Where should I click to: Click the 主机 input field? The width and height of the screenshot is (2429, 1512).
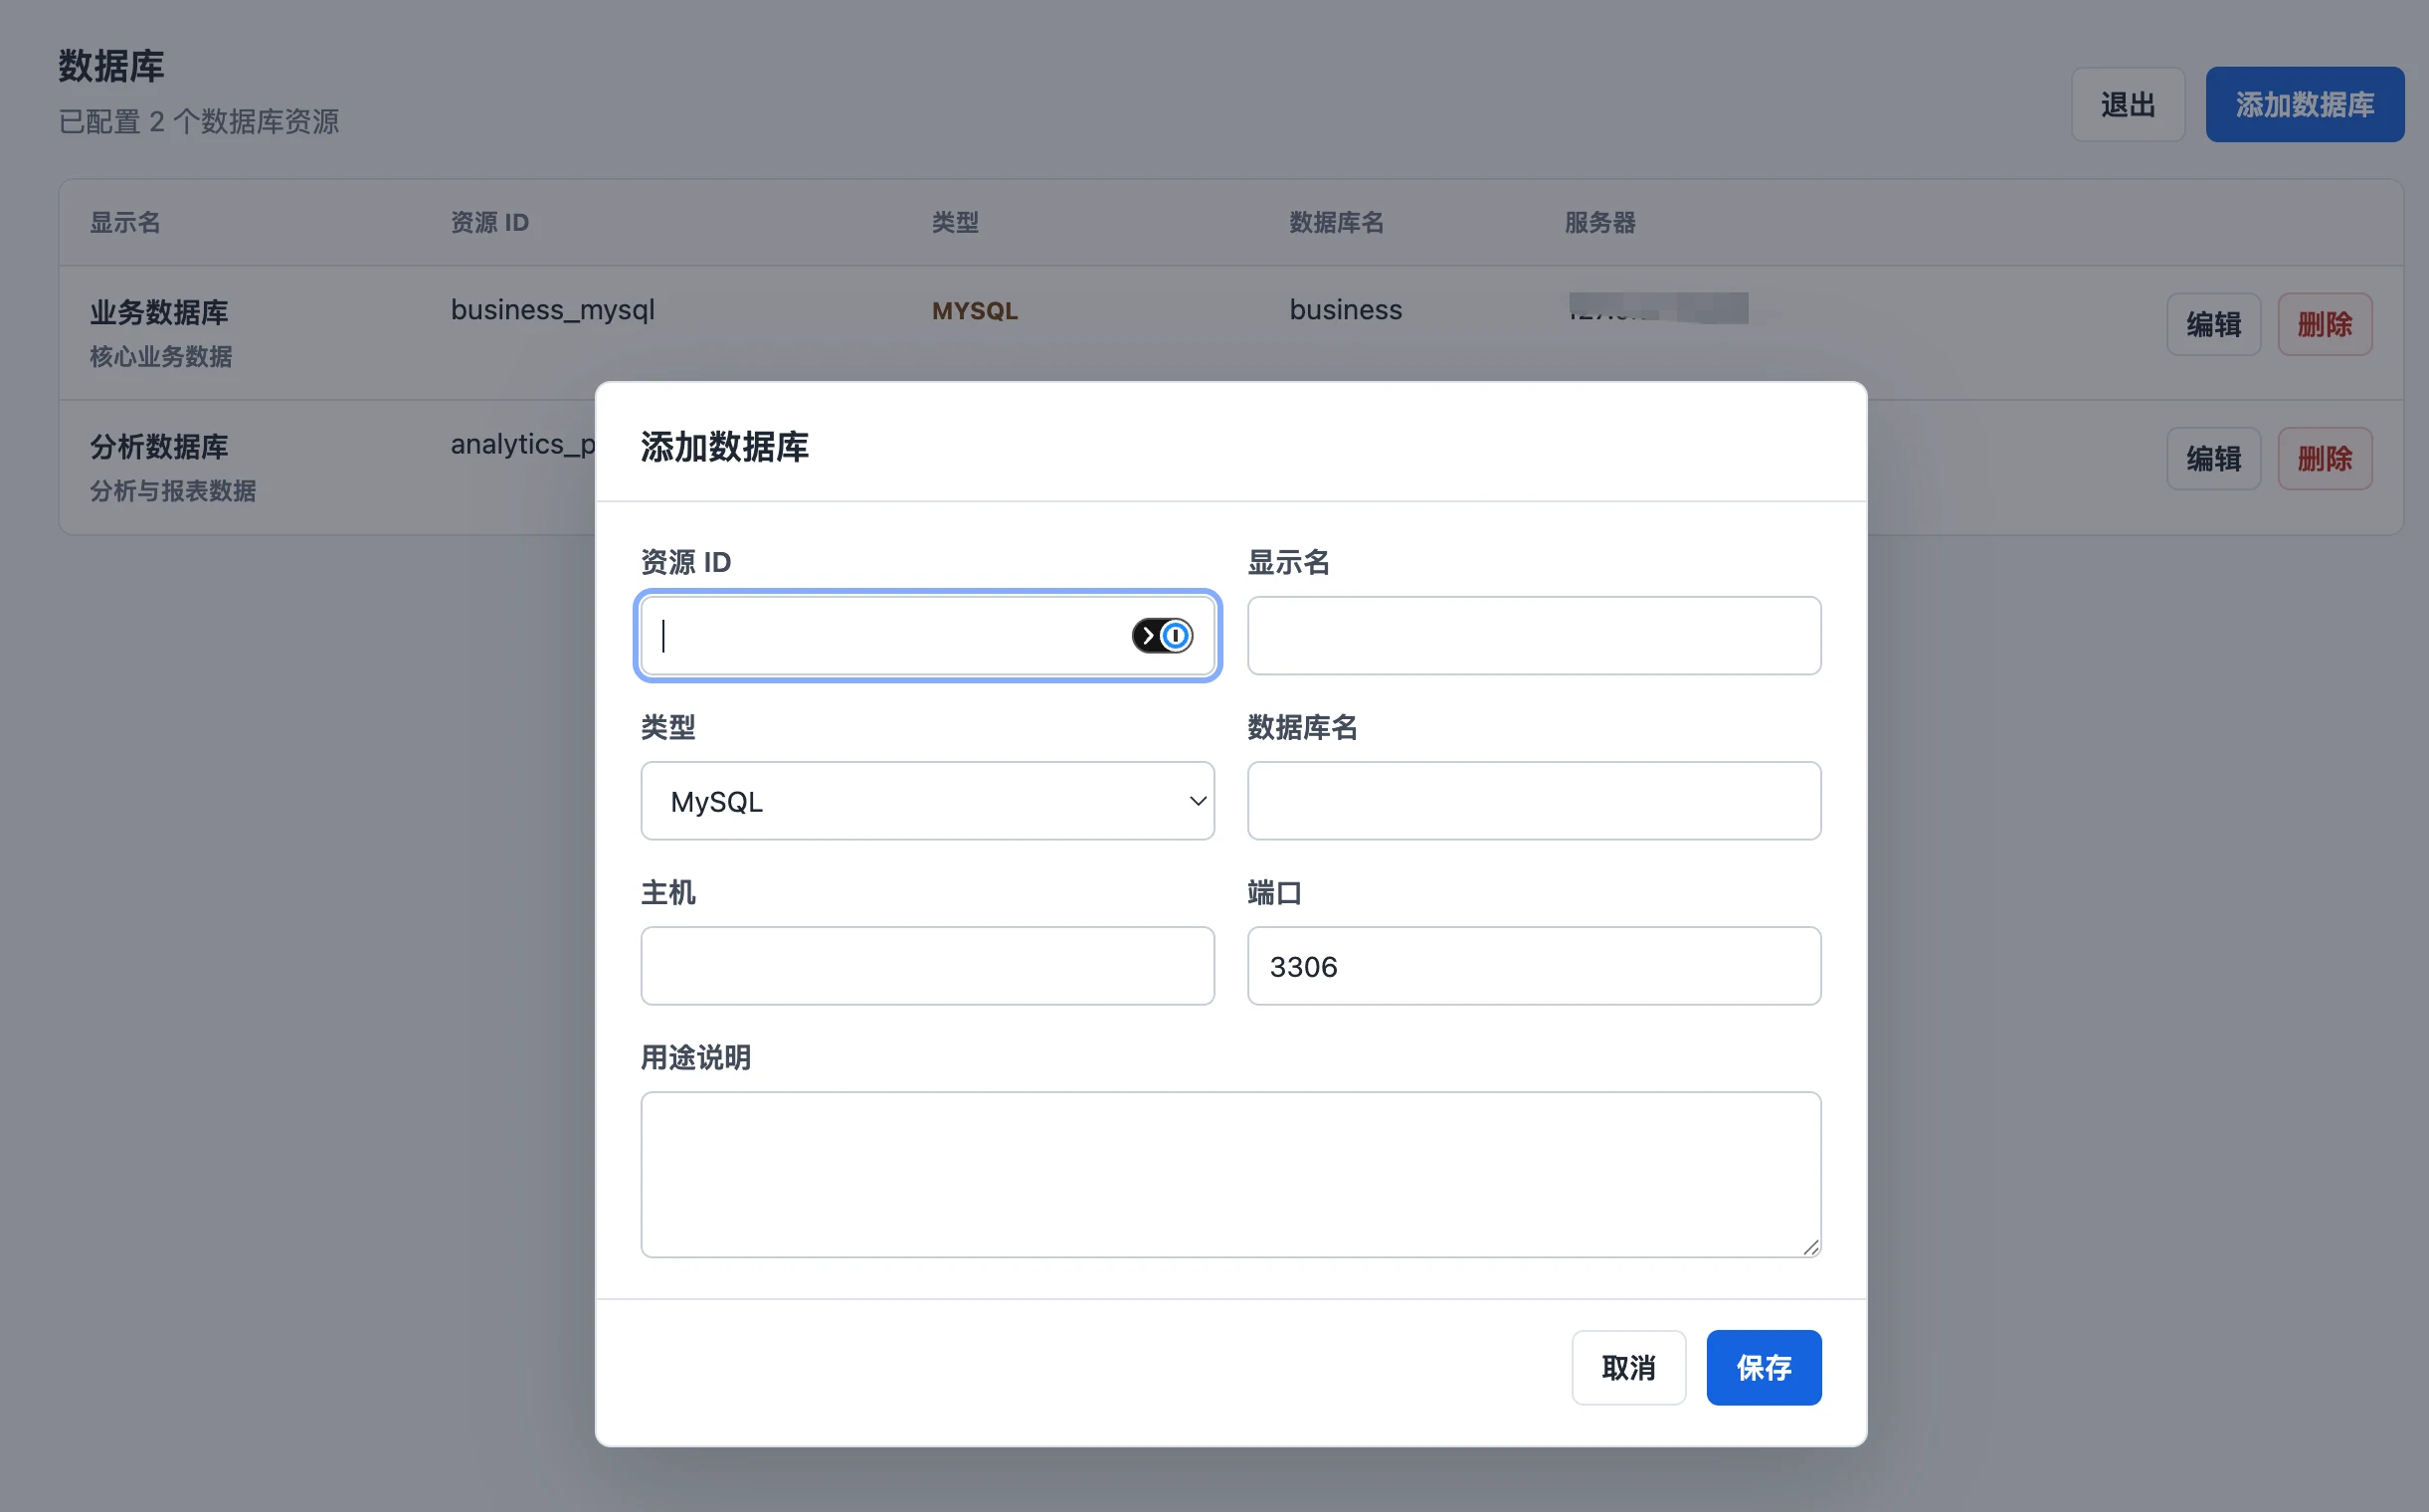927,966
